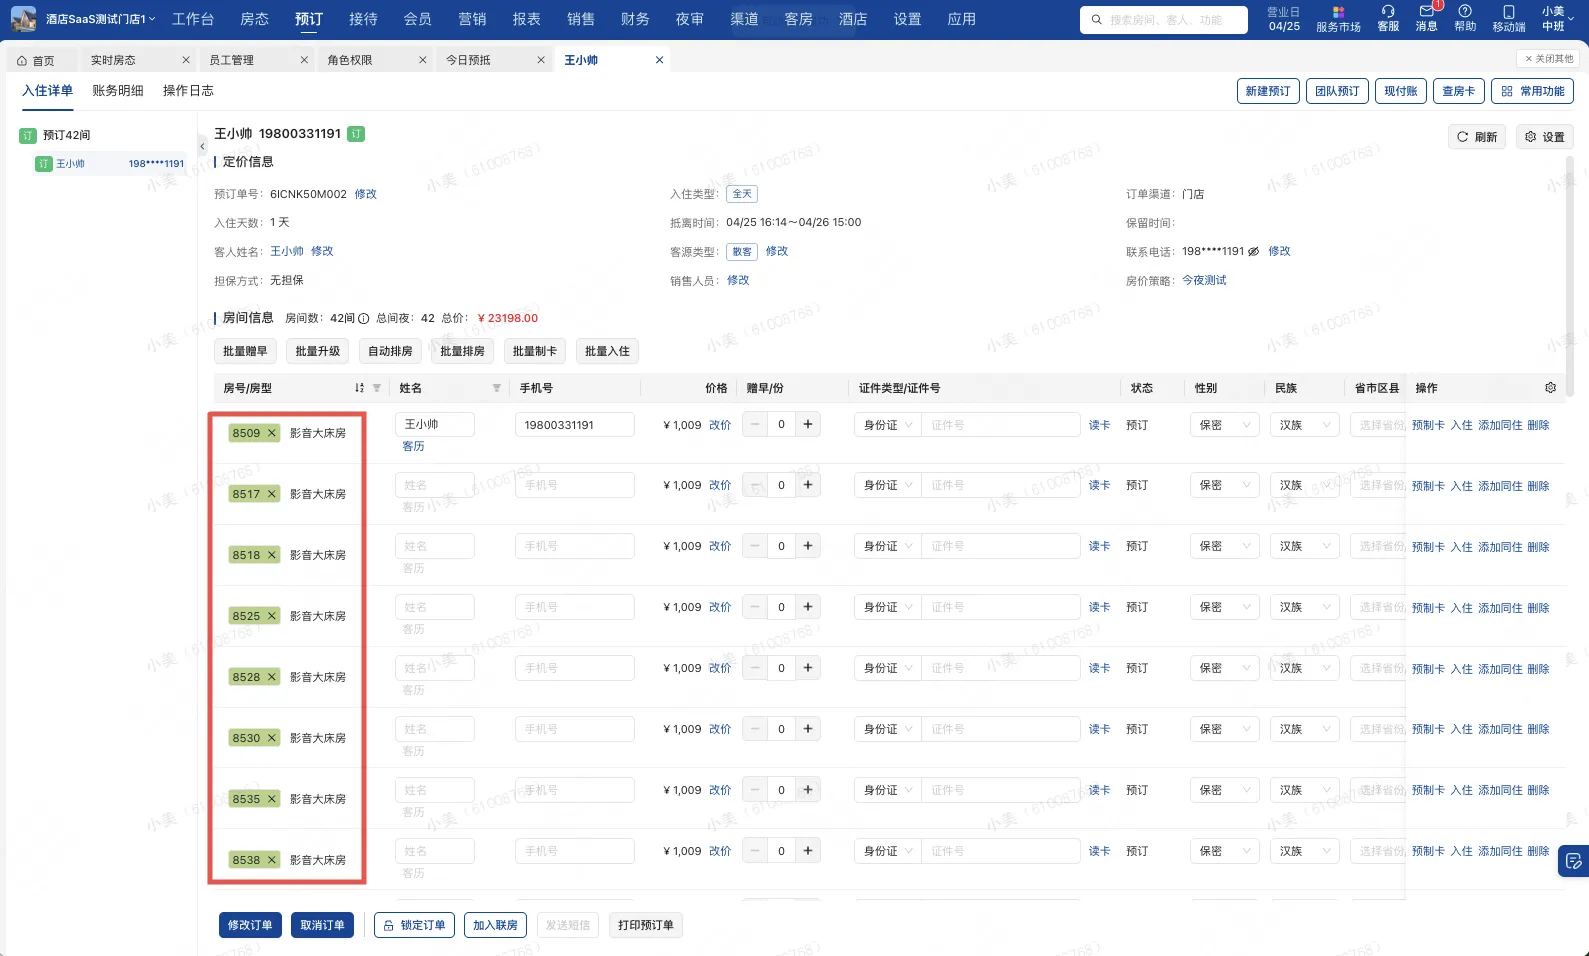Open 身份证 ID type dropdown in 8530 row
The image size is (1589, 956).
click(x=888, y=729)
